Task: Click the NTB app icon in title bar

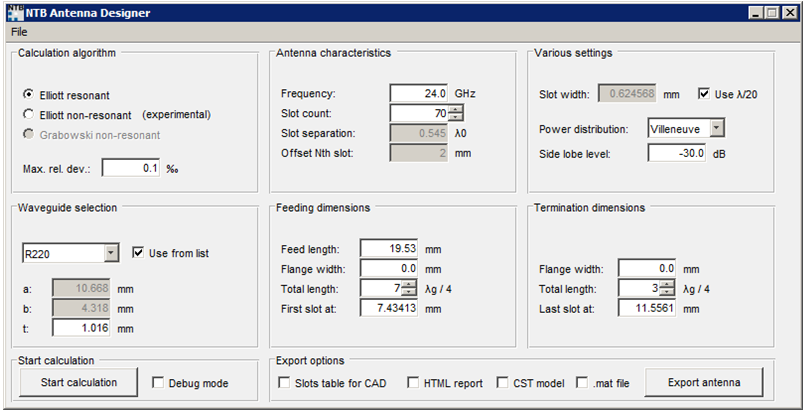Action: (x=15, y=13)
